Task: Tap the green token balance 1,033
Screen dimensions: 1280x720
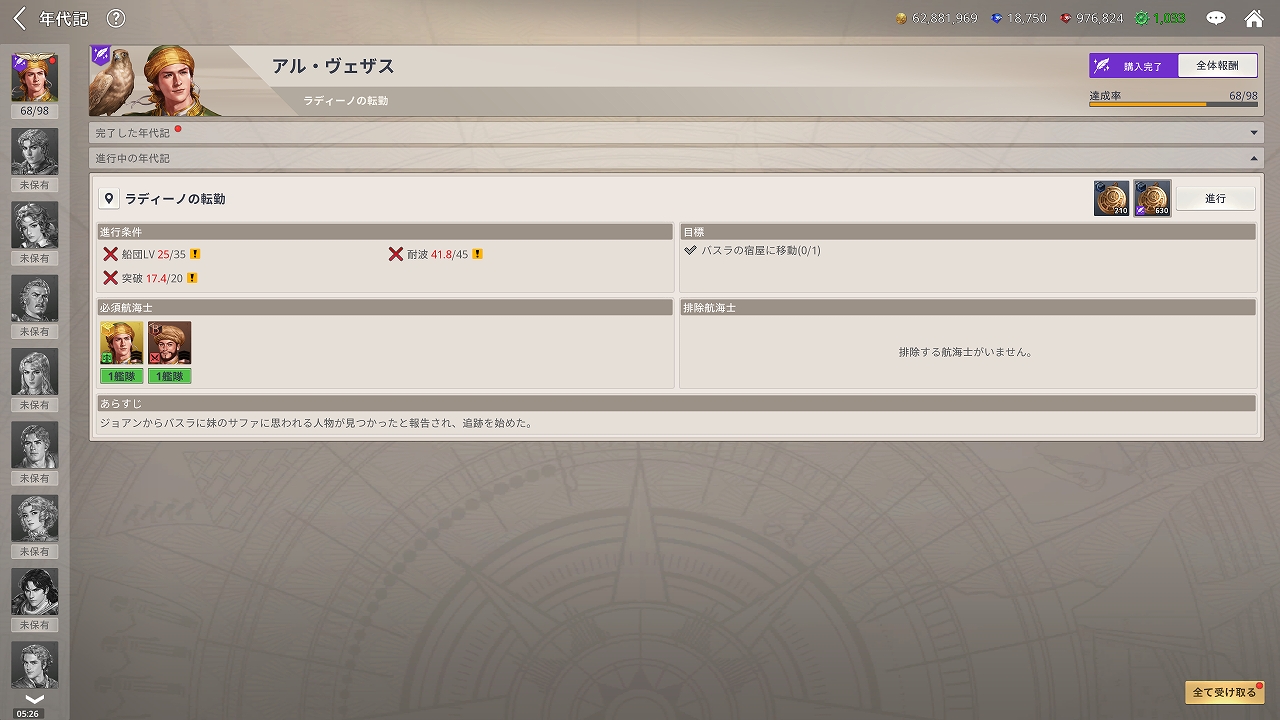Action: [1160, 18]
